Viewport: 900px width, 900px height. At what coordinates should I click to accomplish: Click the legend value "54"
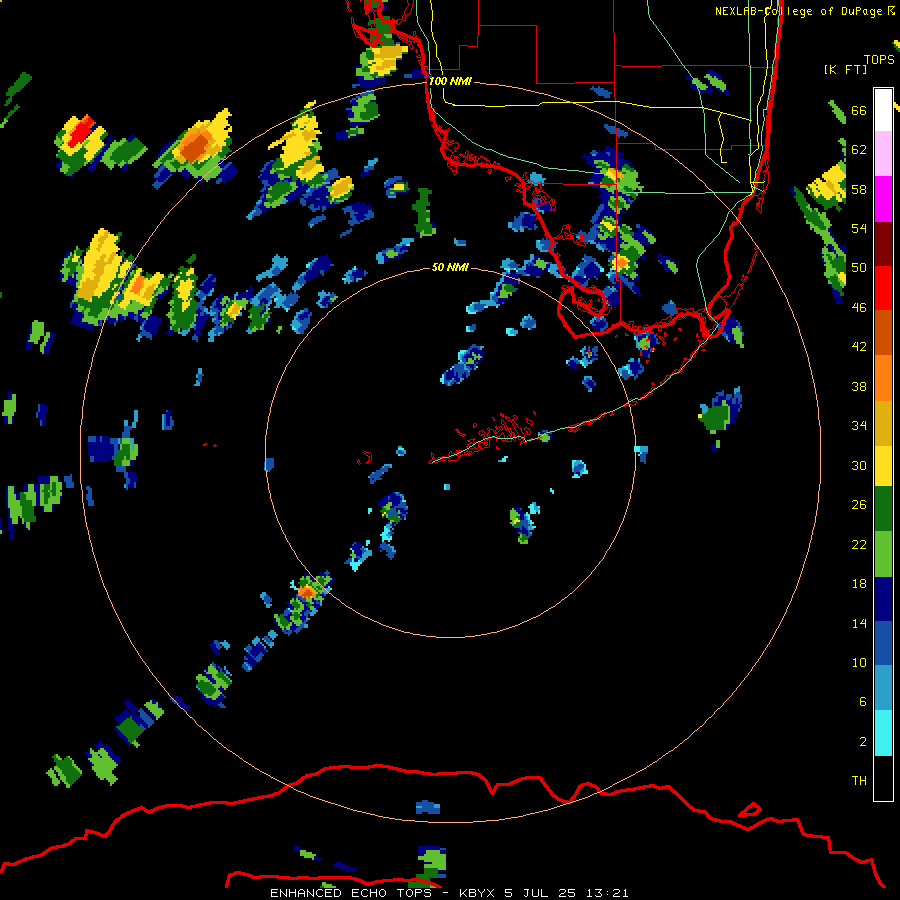pyautogui.click(x=859, y=228)
